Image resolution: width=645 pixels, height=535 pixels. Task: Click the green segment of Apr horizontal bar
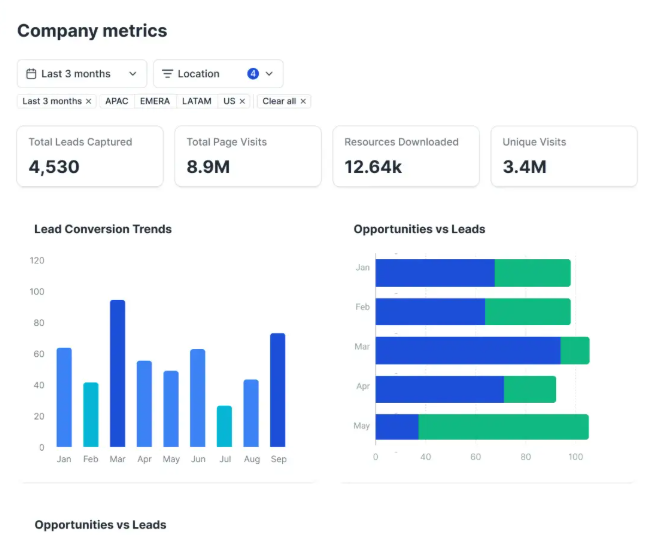(x=530, y=389)
